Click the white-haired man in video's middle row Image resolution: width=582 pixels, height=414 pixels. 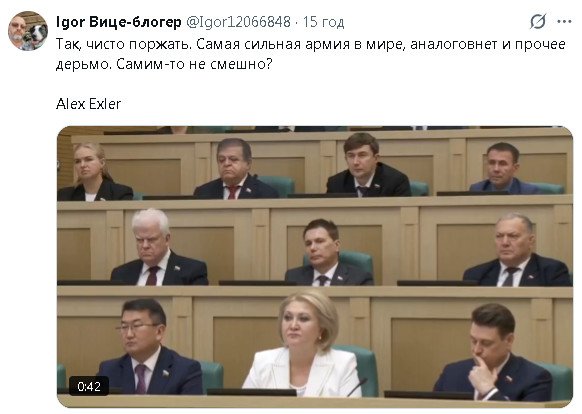[x=159, y=248]
